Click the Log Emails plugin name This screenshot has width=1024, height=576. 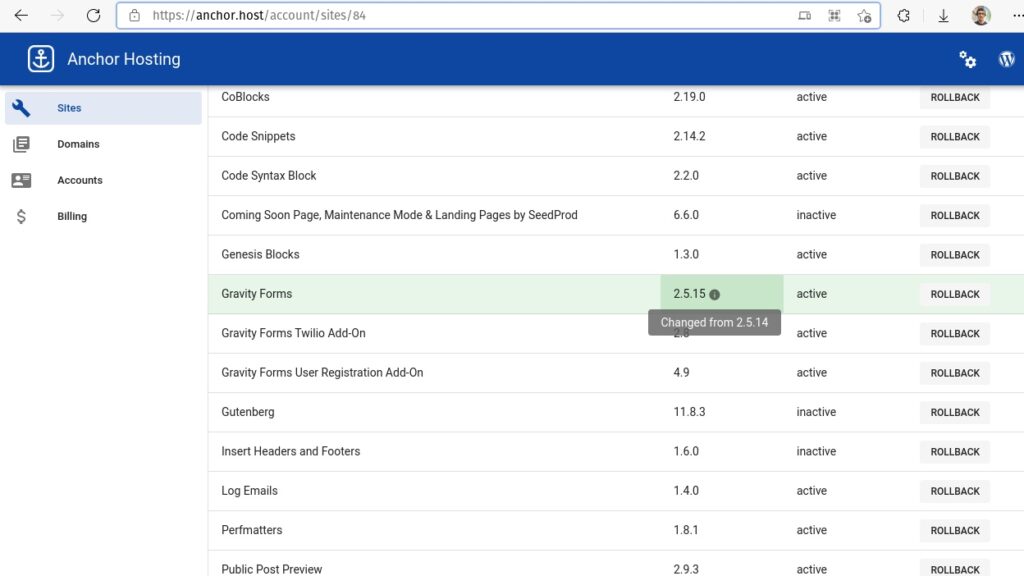pos(249,490)
